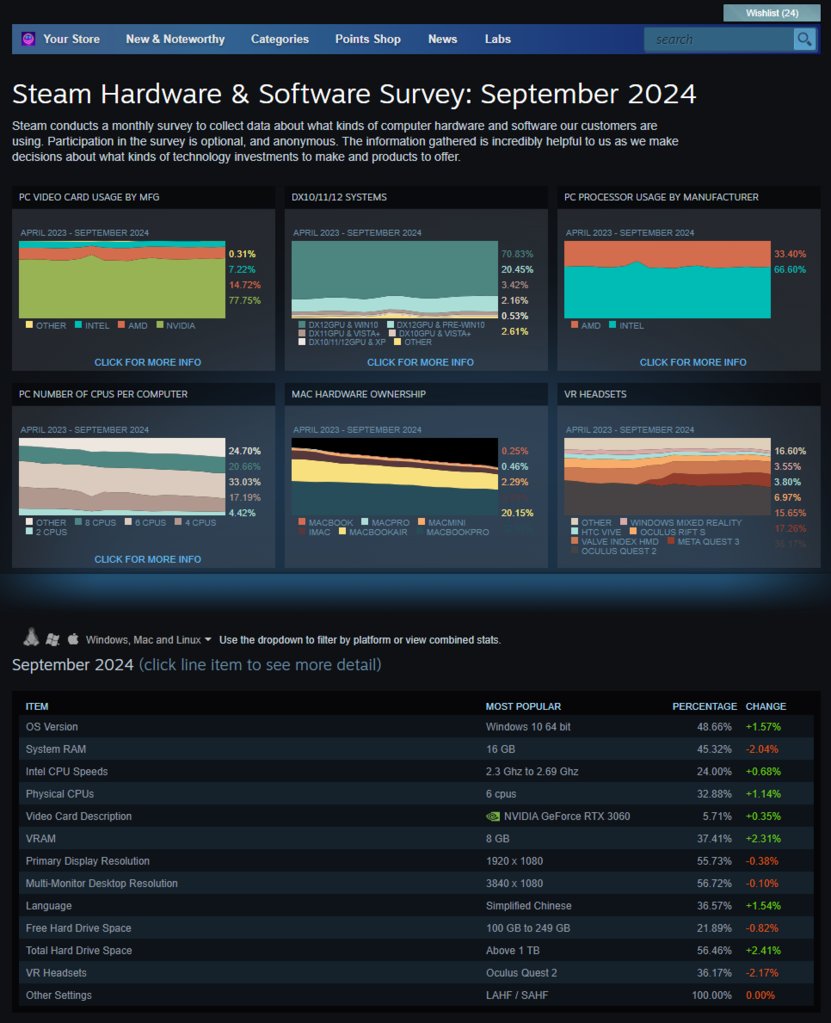The height and width of the screenshot is (1023, 831).
Task: Open the Your Store menu
Action: (71, 39)
